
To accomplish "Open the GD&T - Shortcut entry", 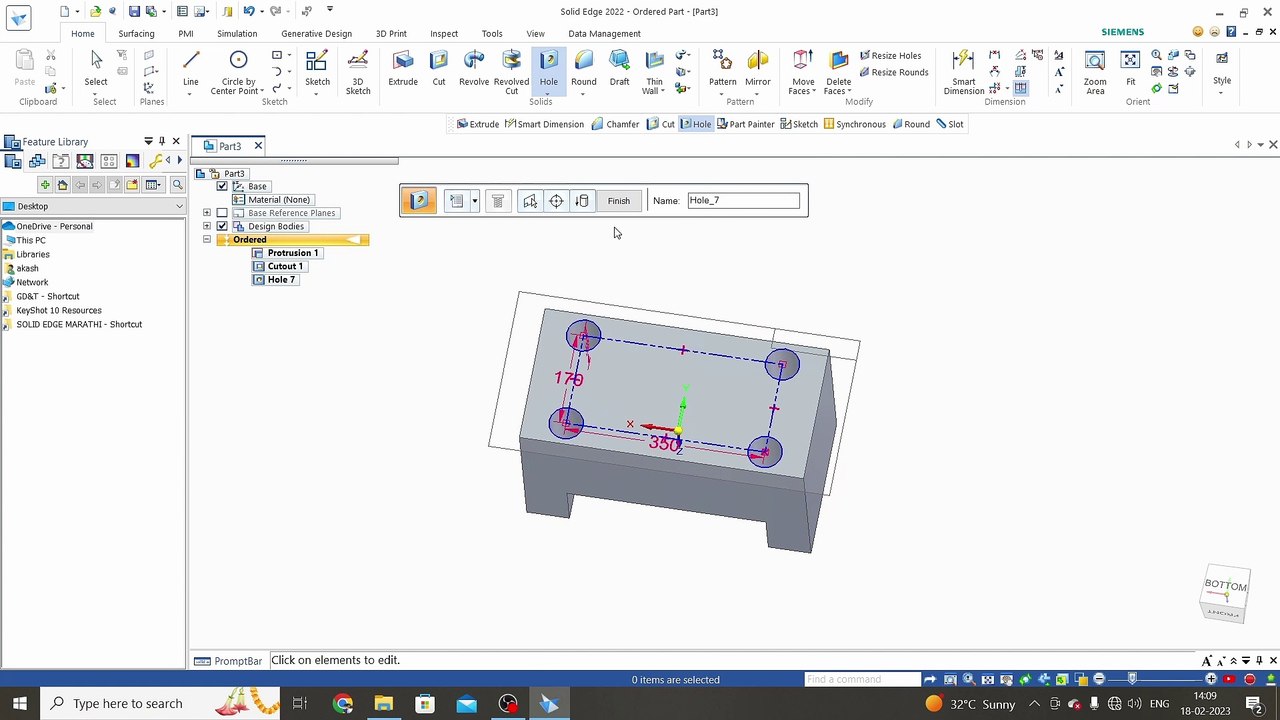I will coord(48,296).
